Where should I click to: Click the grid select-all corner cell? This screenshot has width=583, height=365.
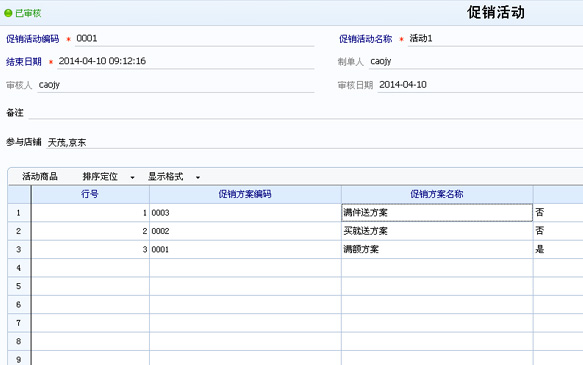(x=19, y=194)
